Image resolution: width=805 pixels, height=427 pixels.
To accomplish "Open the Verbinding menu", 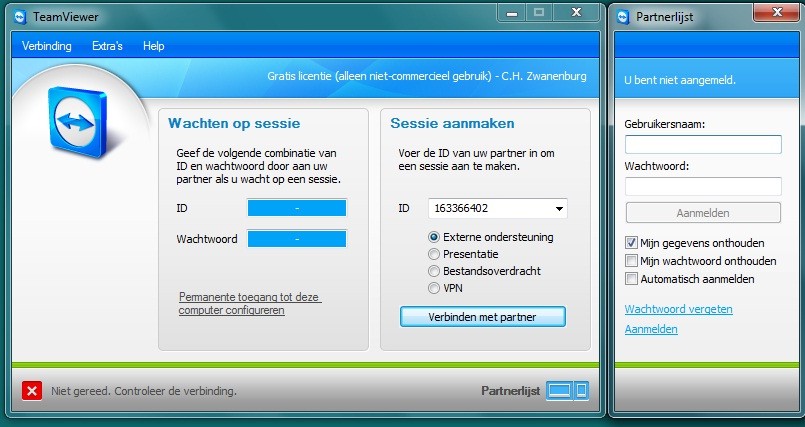I will click(47, 46).
